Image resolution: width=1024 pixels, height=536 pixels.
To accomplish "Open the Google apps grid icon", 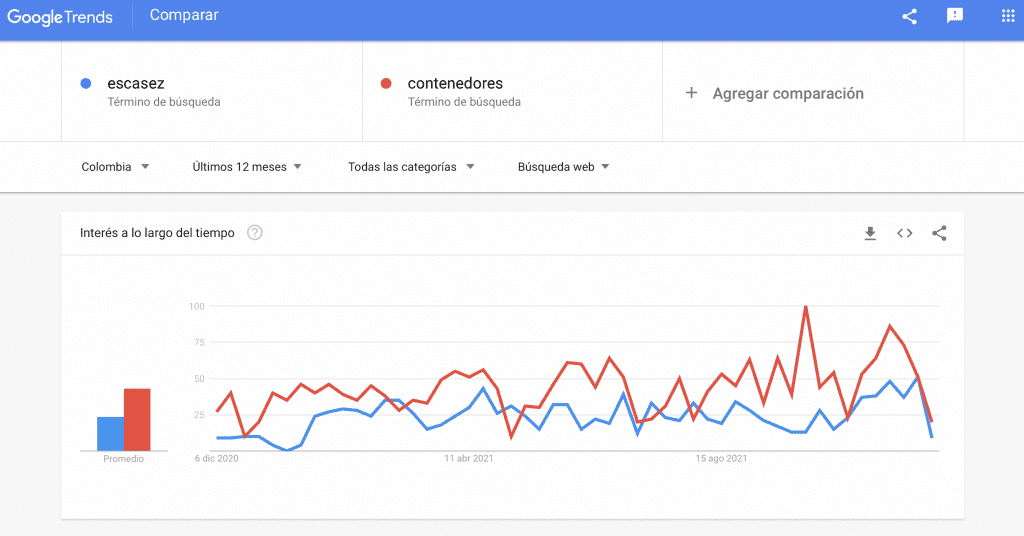I will tap(1008, 16).
